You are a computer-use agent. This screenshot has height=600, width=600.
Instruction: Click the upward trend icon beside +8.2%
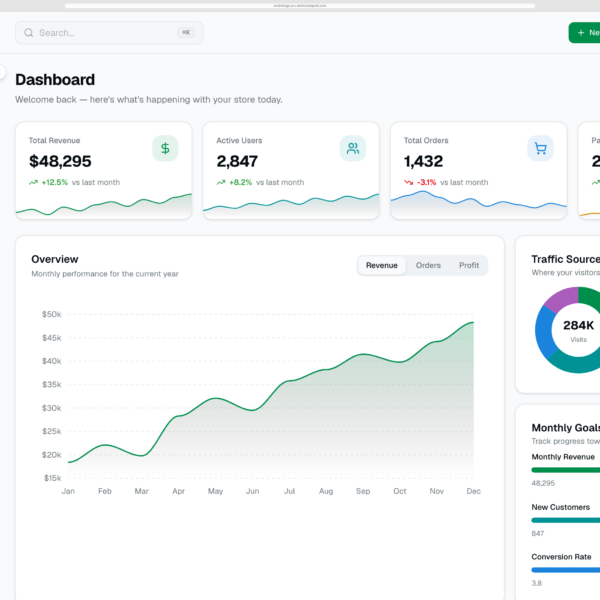pos(221,183)
